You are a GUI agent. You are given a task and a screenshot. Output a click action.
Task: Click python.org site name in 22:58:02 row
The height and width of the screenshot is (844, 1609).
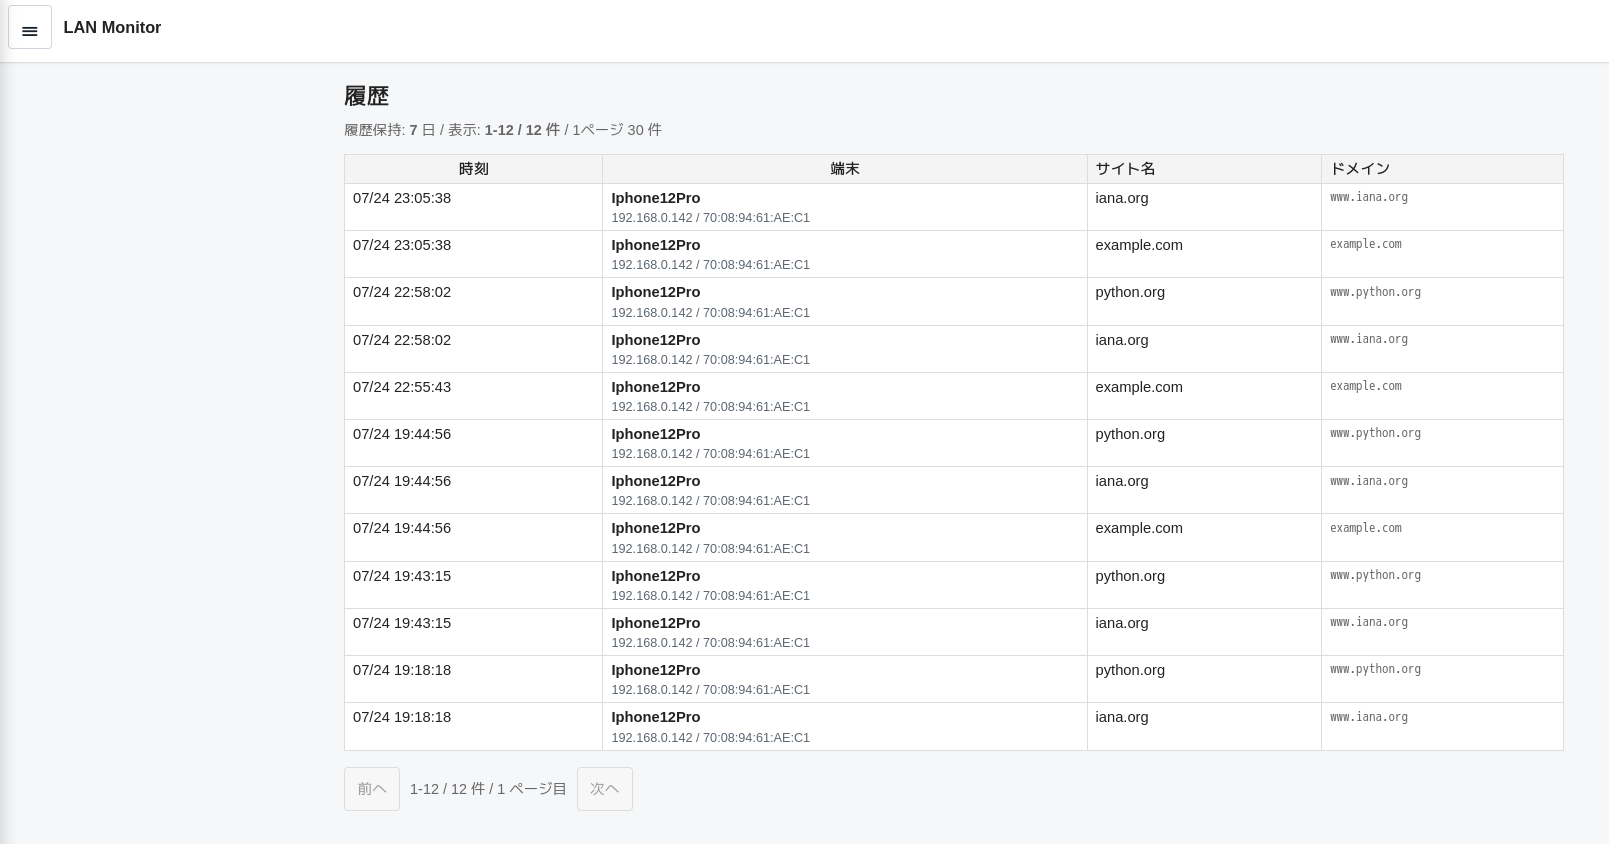click(x=1130, y=292)
